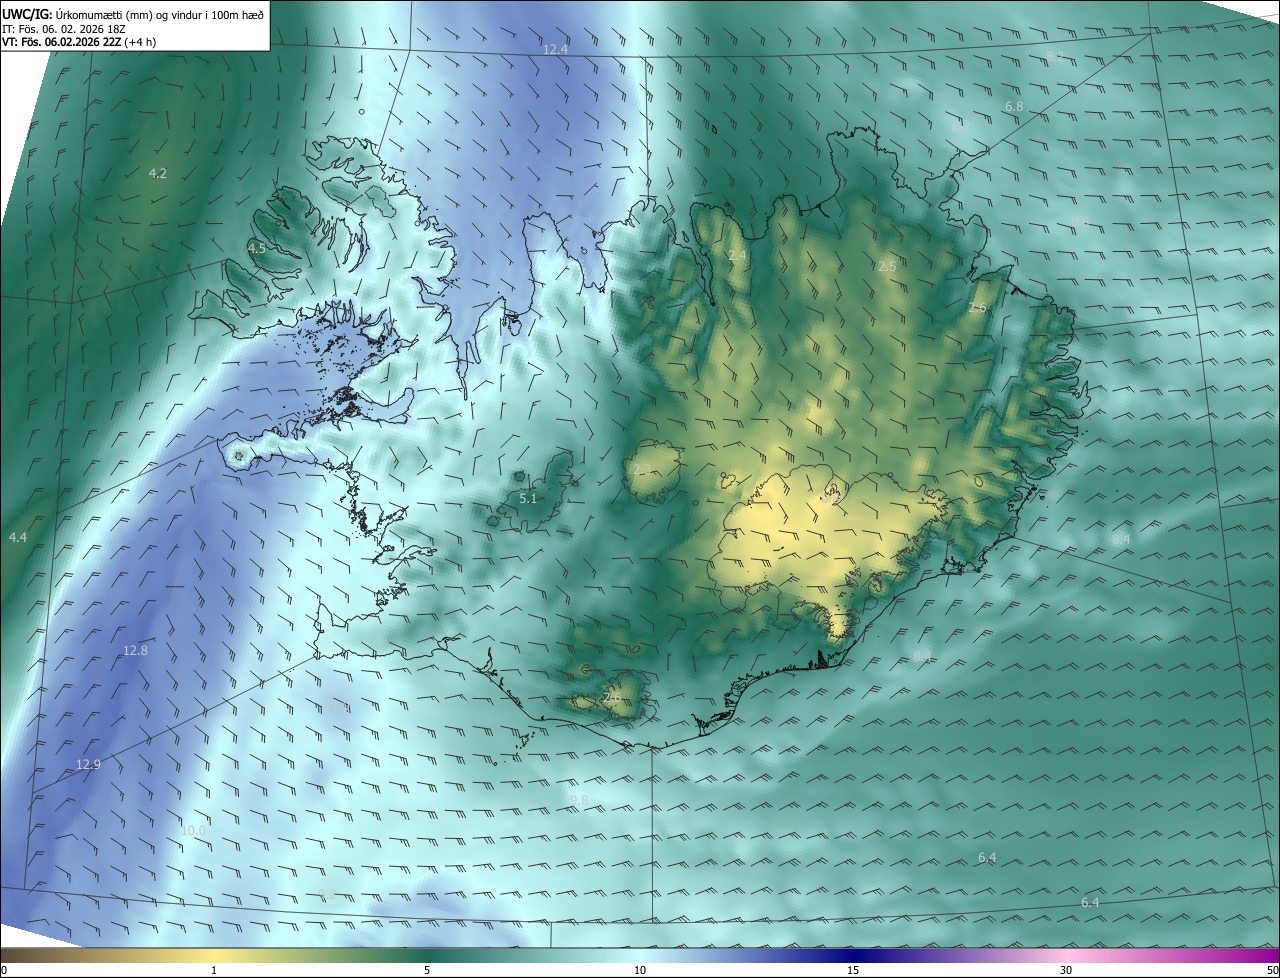Click the 4.2 value label
Screen dimensions: 1280x978
tap(157, 173)
